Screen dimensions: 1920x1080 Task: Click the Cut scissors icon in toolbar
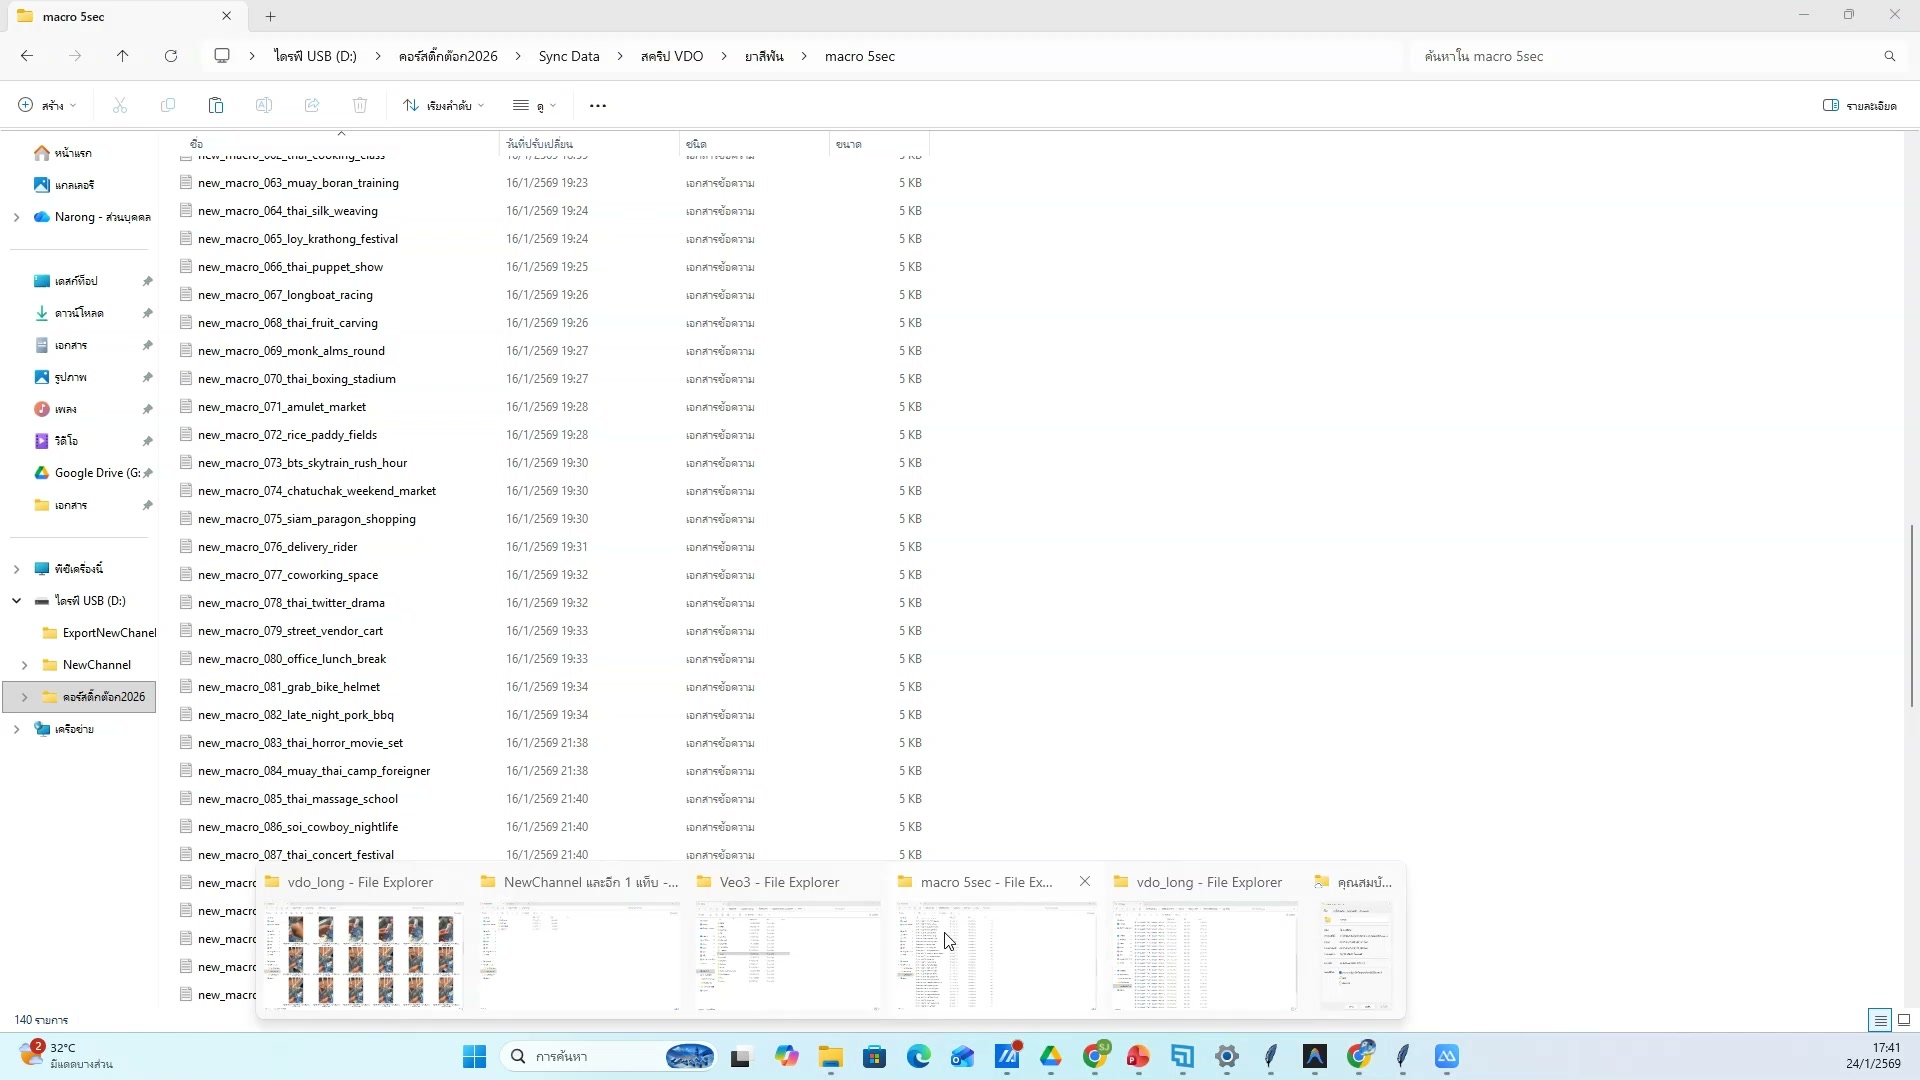pyautogui.click(x=120, y=105)
